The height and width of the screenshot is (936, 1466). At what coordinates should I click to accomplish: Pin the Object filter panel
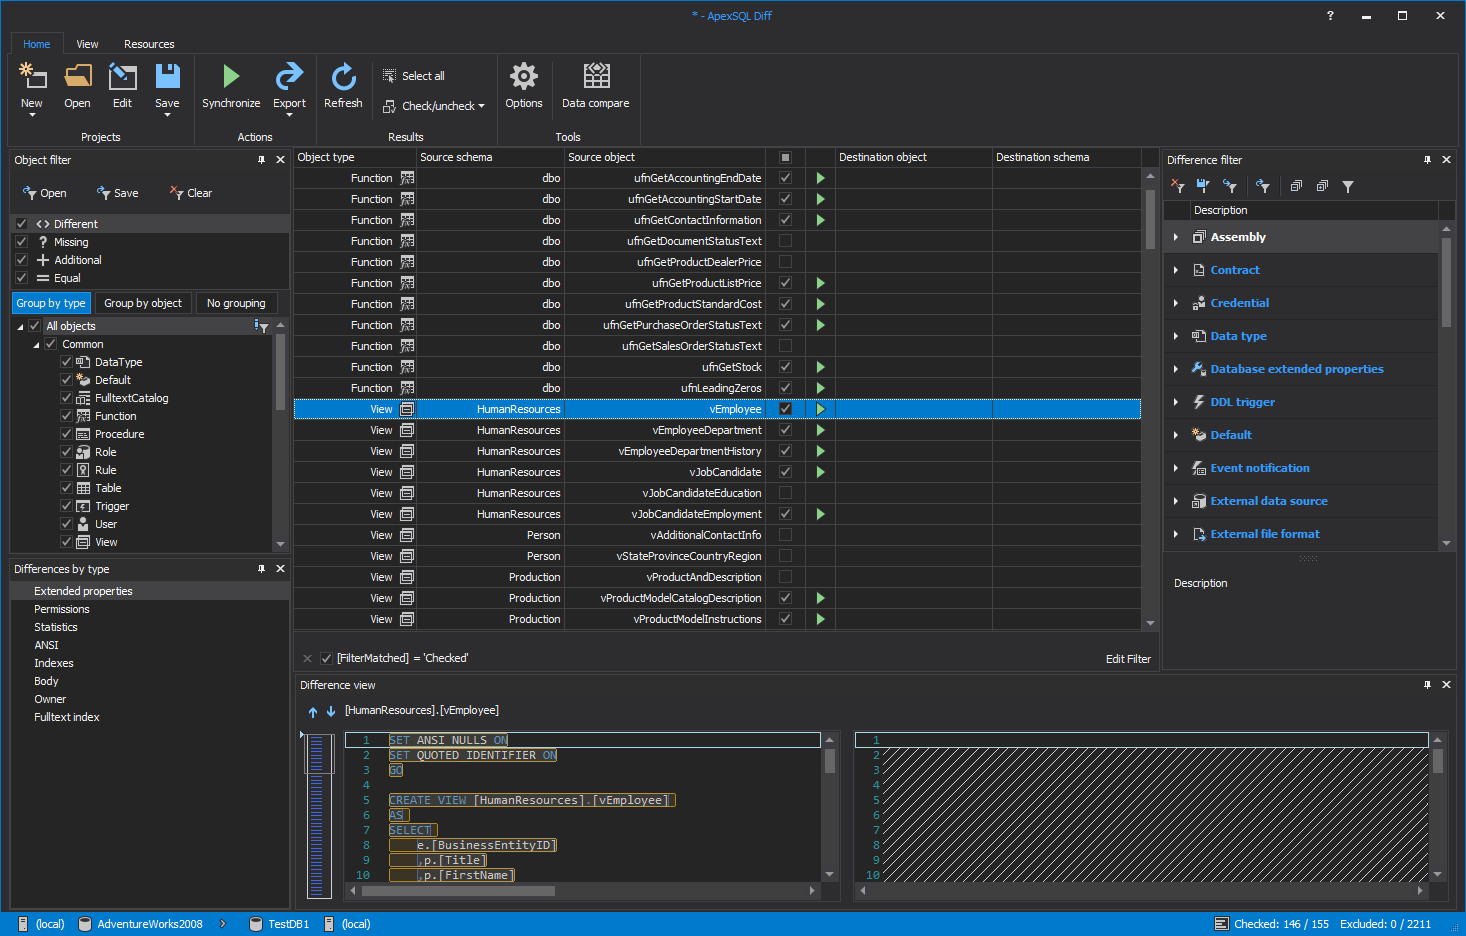(262, 160)
